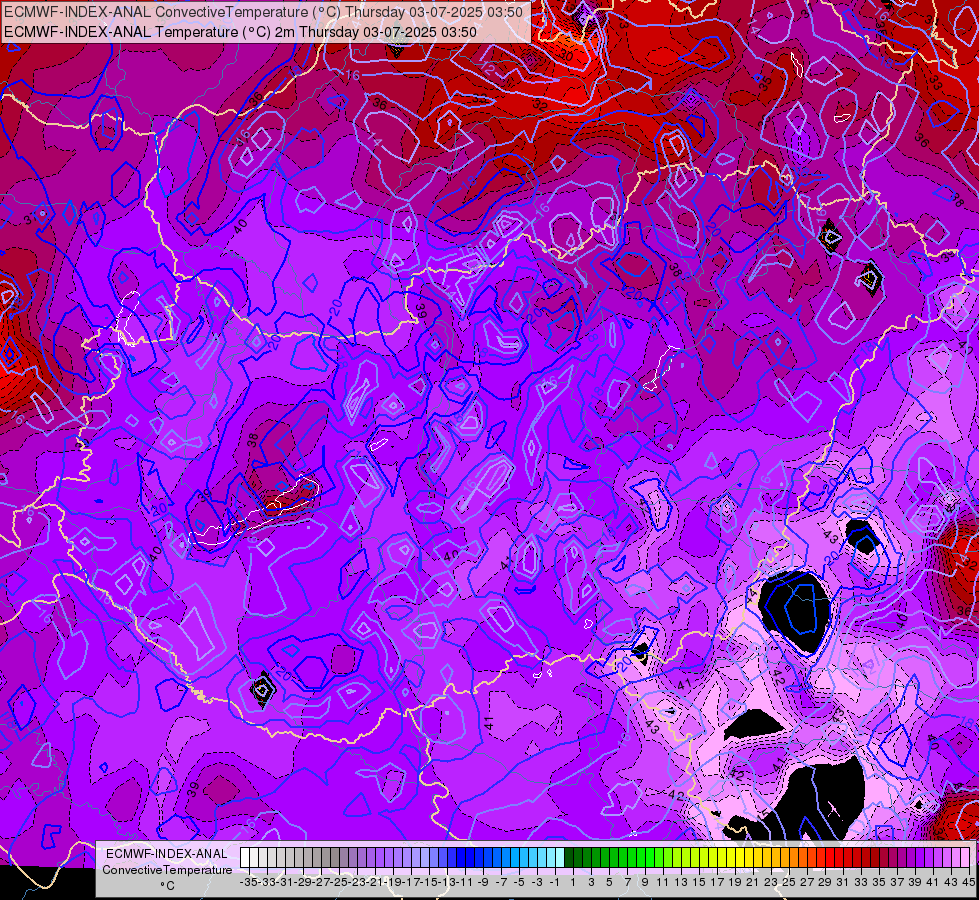This screenshot has height=900, width=979.
Task: Click the legend tick value 45
Action: point(968,882)
